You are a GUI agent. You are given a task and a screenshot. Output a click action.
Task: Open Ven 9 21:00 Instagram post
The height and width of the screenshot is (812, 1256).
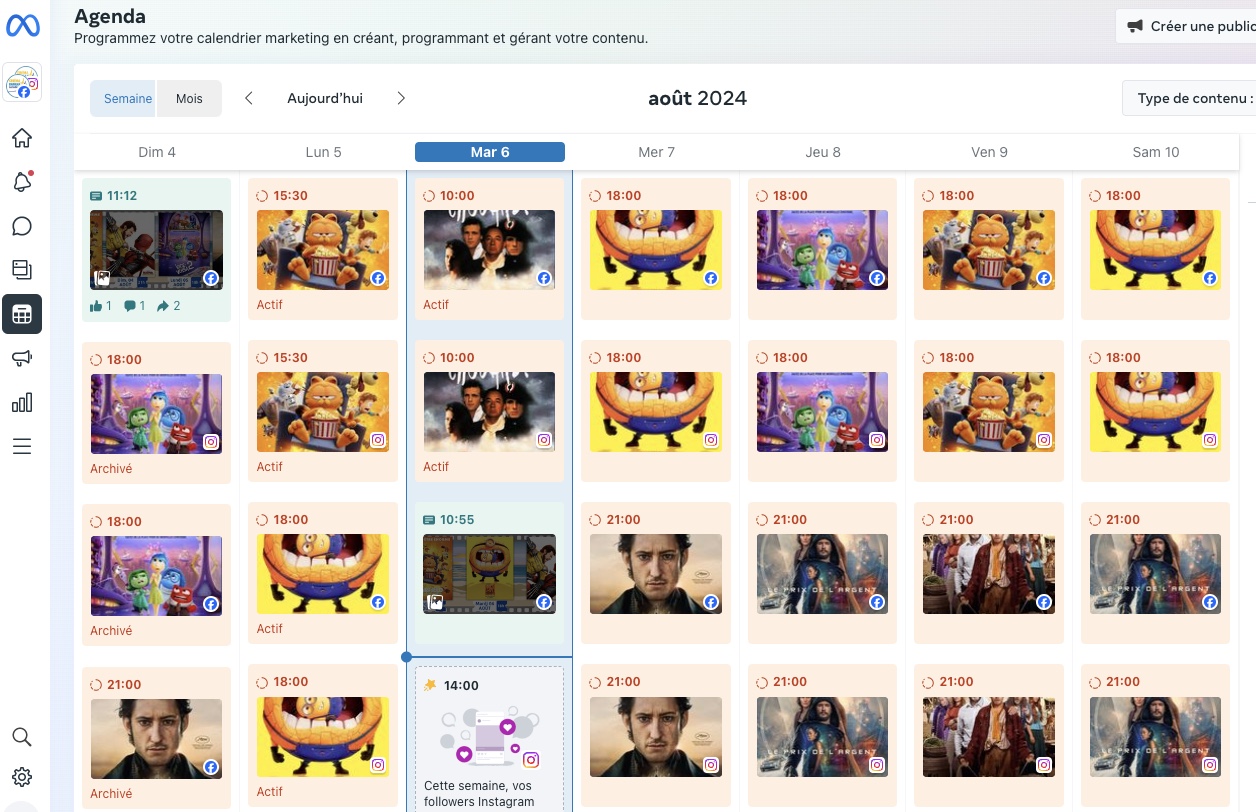(989, 736)
